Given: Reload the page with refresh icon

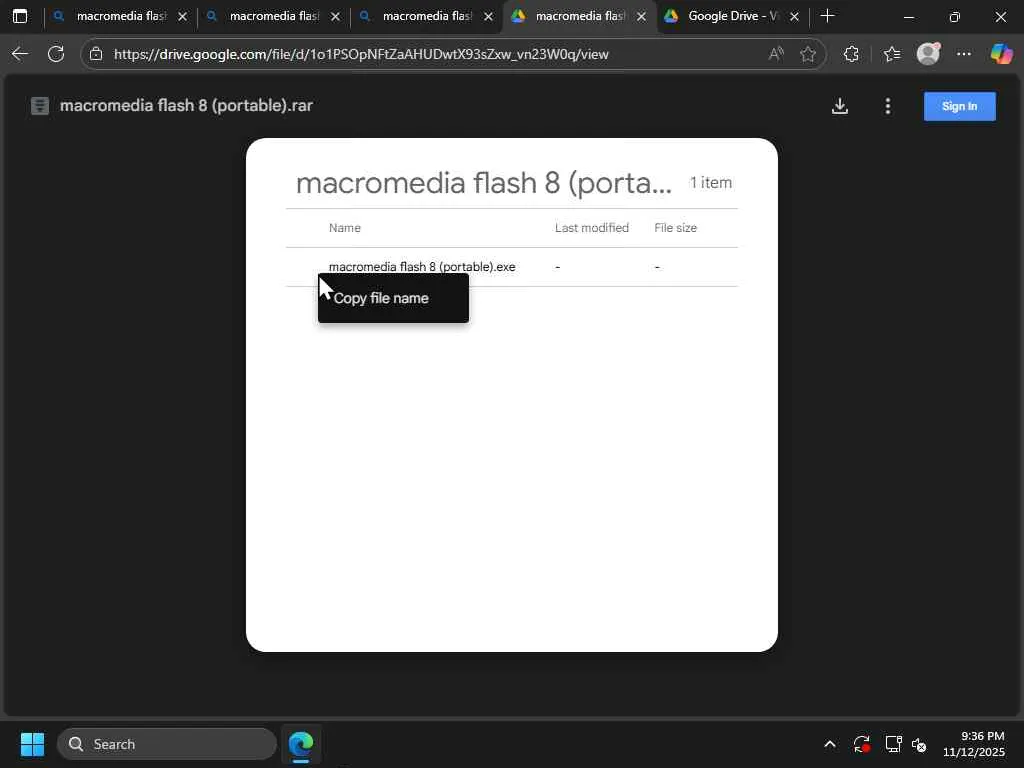Looking at the screenshot, I should [x=56, y=54].
